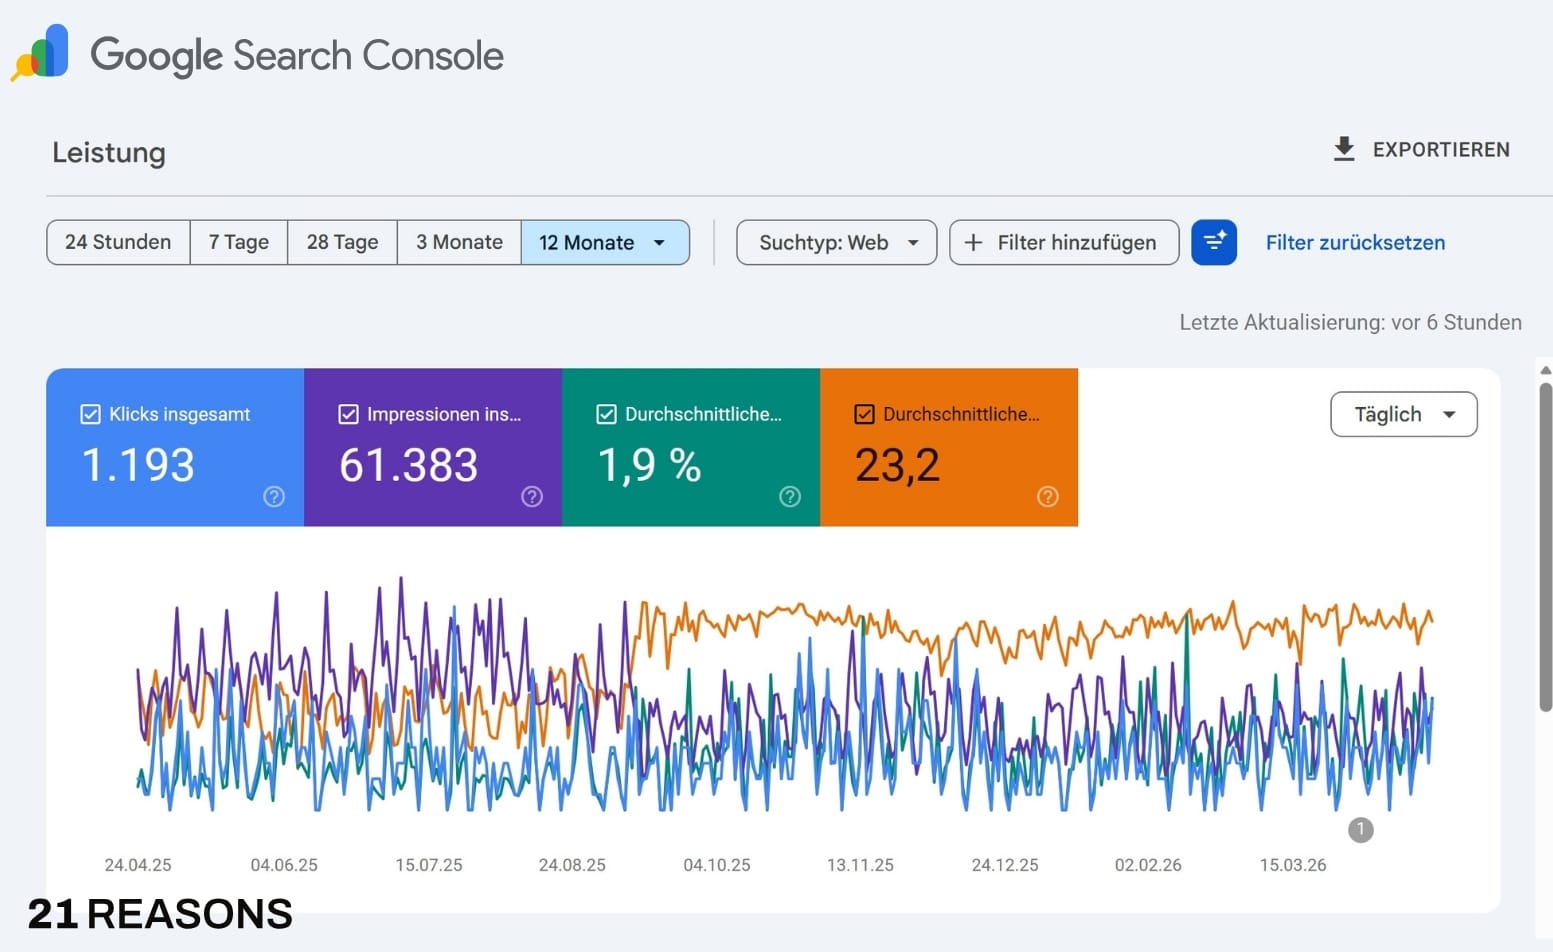Click the 04.10.25 axis date label
The width and height of the screenshot is (1553, 952).
click(717, 865)
